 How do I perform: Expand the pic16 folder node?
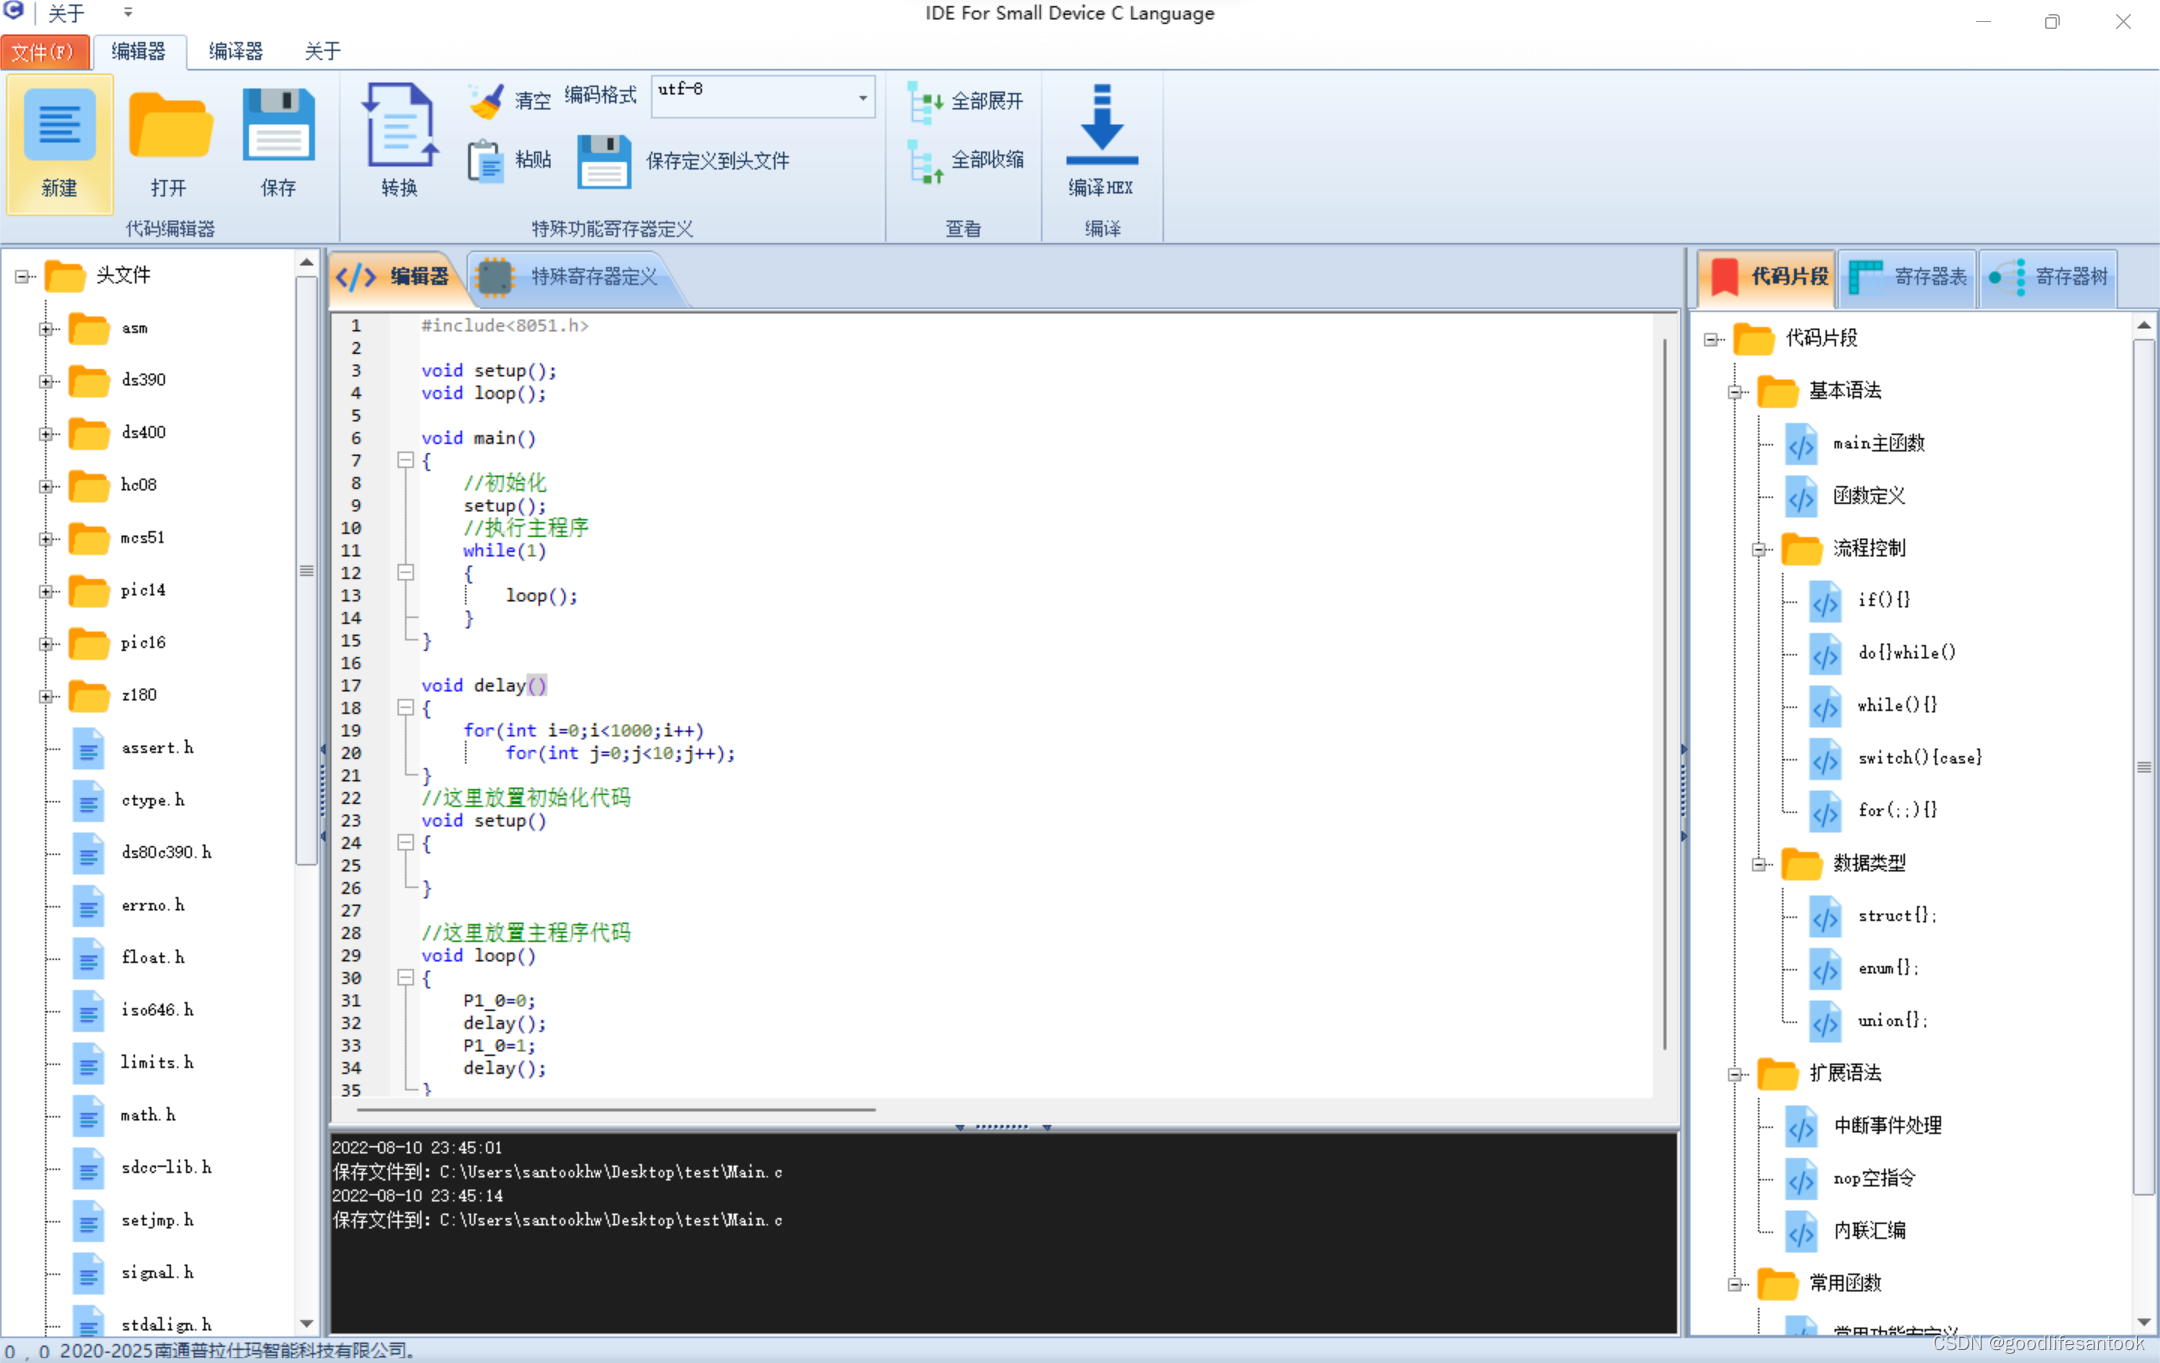(46, 643)
